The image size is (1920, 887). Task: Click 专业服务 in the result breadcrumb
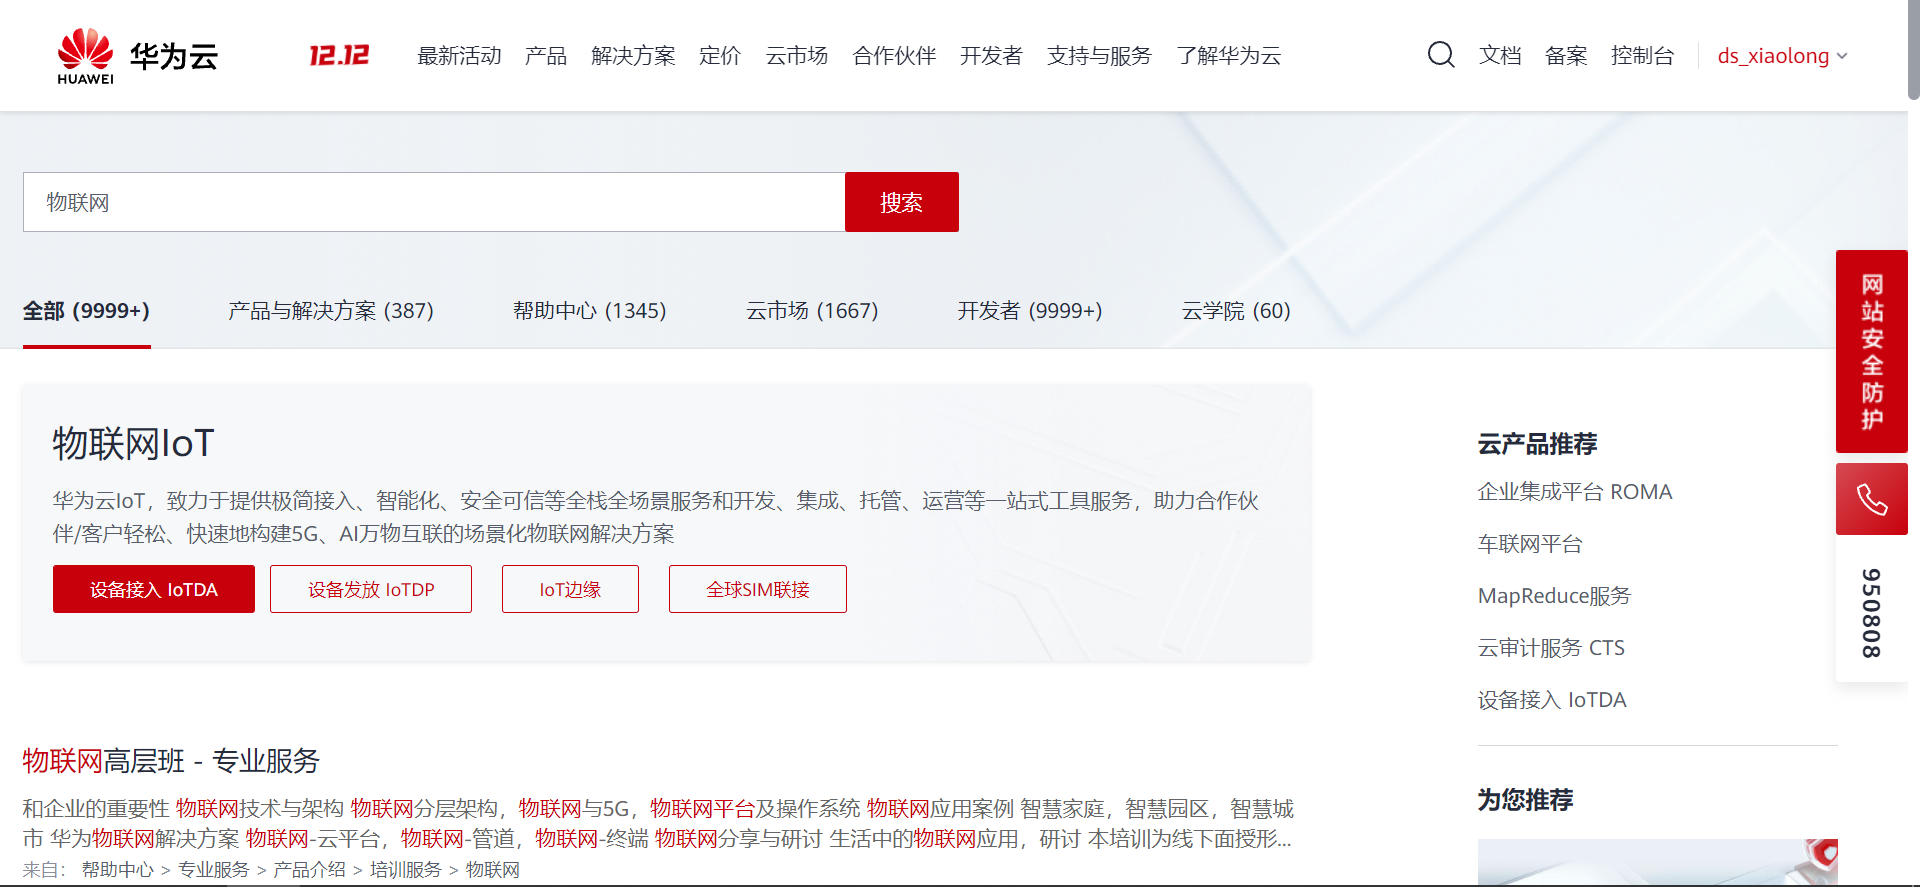tap(214, 870)
